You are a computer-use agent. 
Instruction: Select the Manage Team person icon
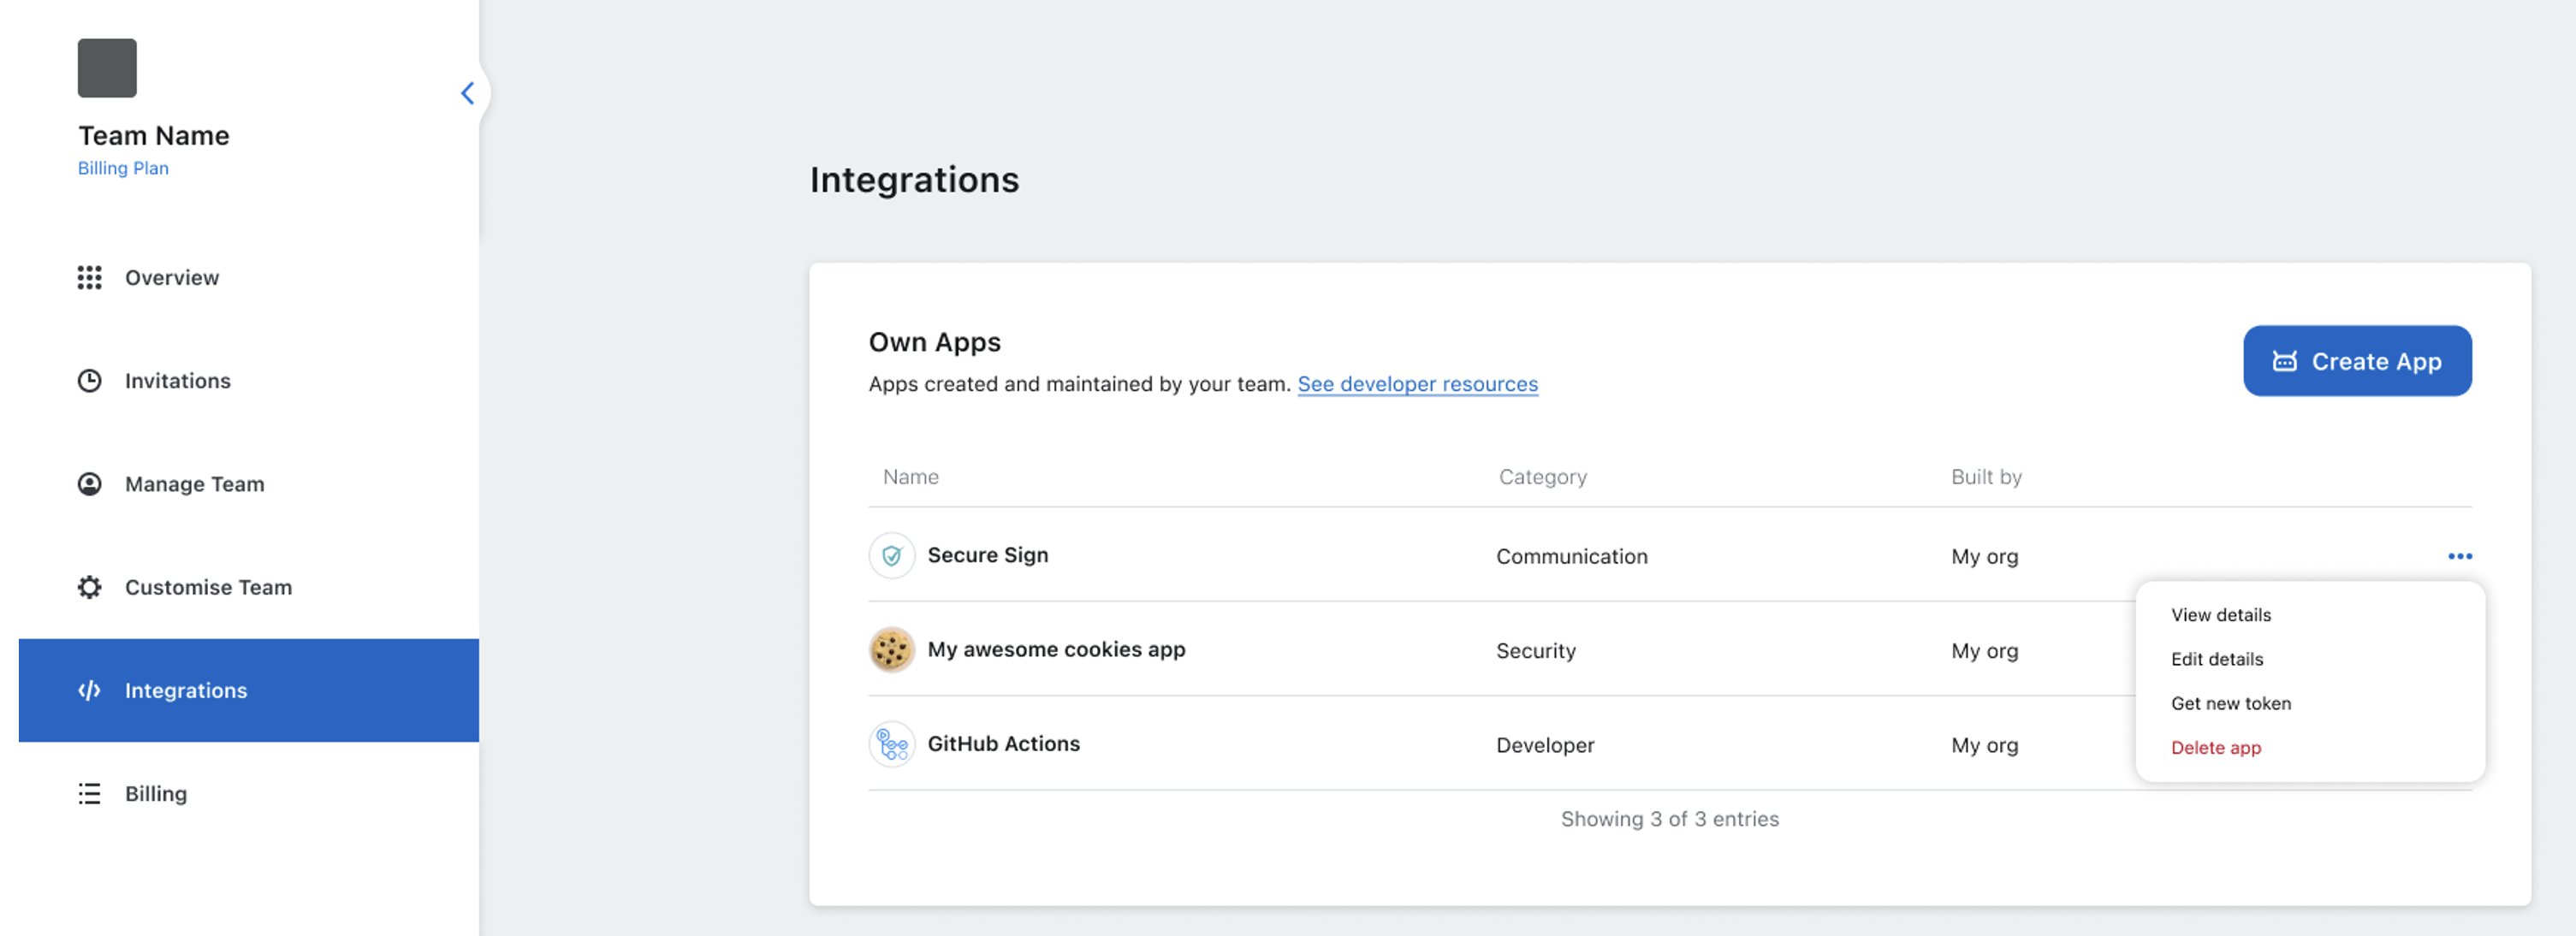[x=90, y=483]
